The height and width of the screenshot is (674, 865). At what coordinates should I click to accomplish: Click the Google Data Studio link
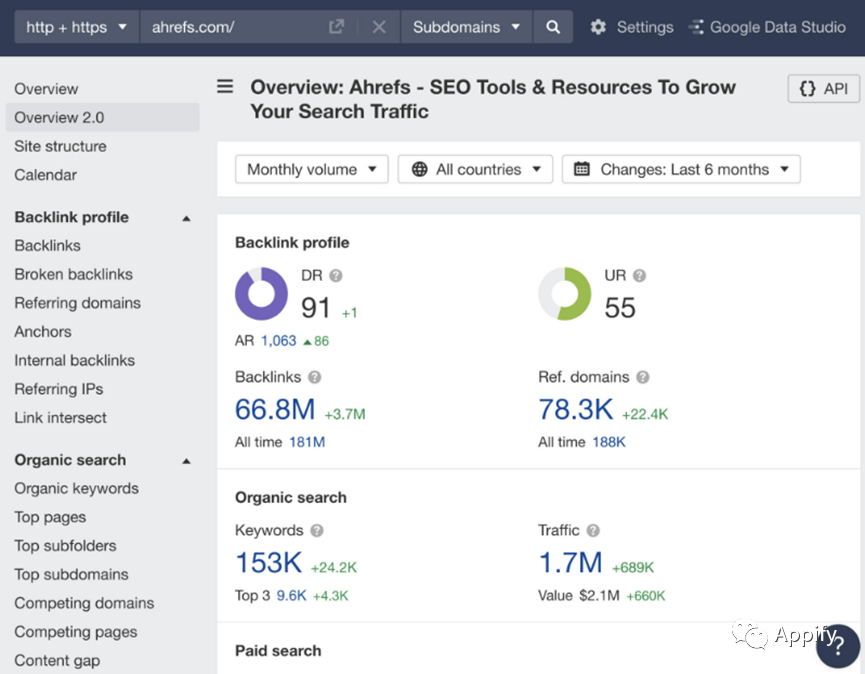click(x=777, y=27)
